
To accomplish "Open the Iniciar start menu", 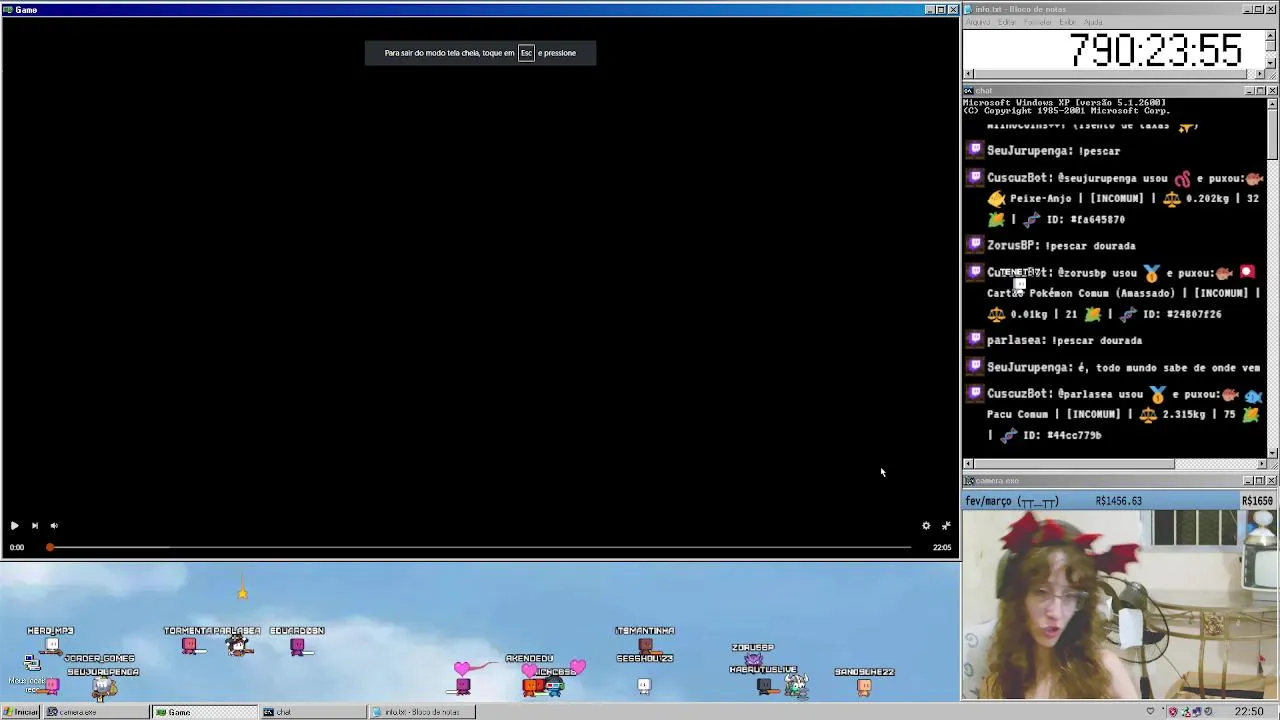I will pyautogui.click(x=20, y=712).
